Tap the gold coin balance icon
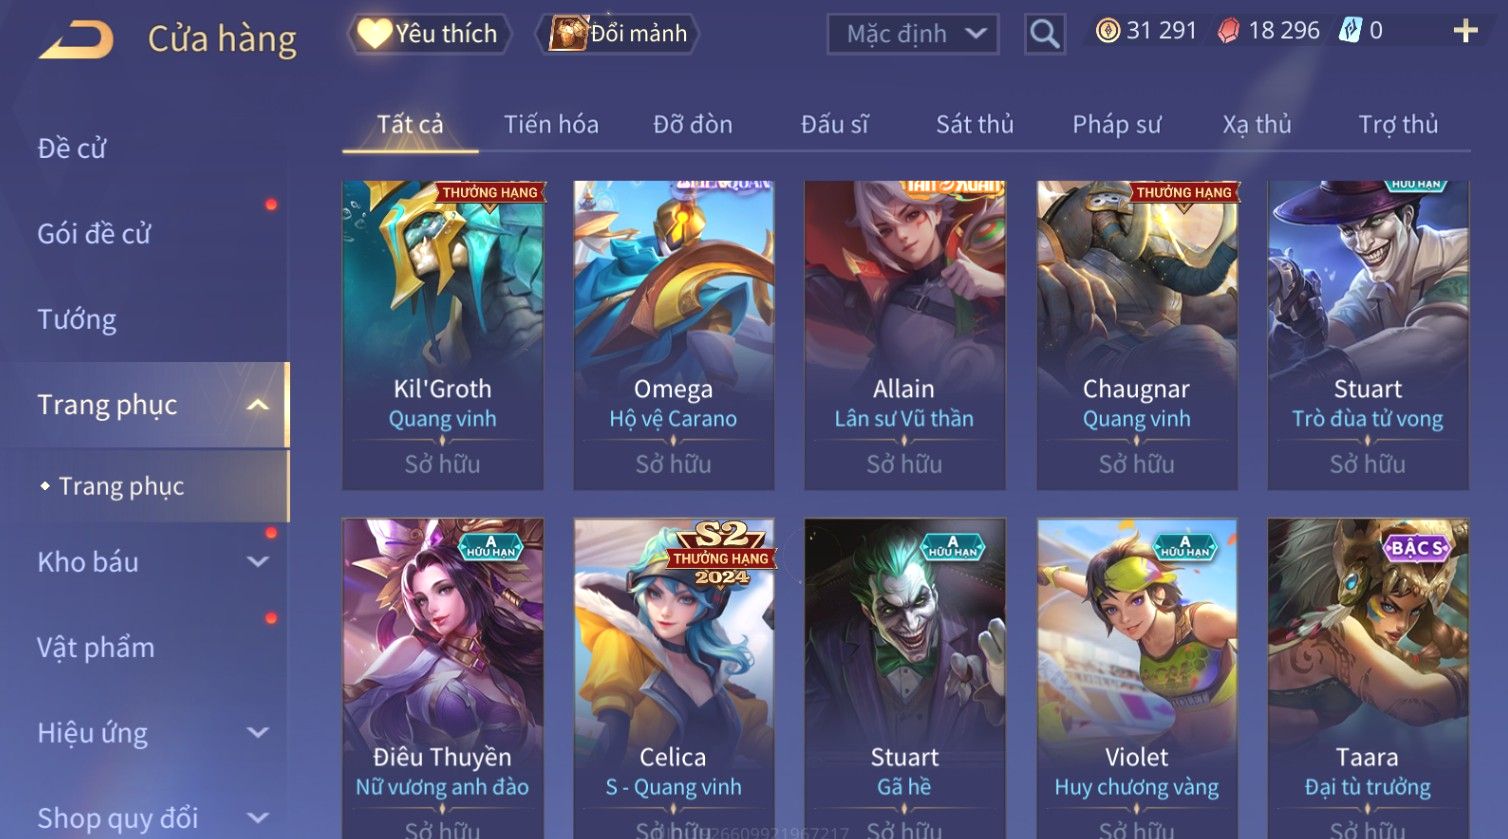Screen dimensions: 1508x839 tap(1107, 31)
